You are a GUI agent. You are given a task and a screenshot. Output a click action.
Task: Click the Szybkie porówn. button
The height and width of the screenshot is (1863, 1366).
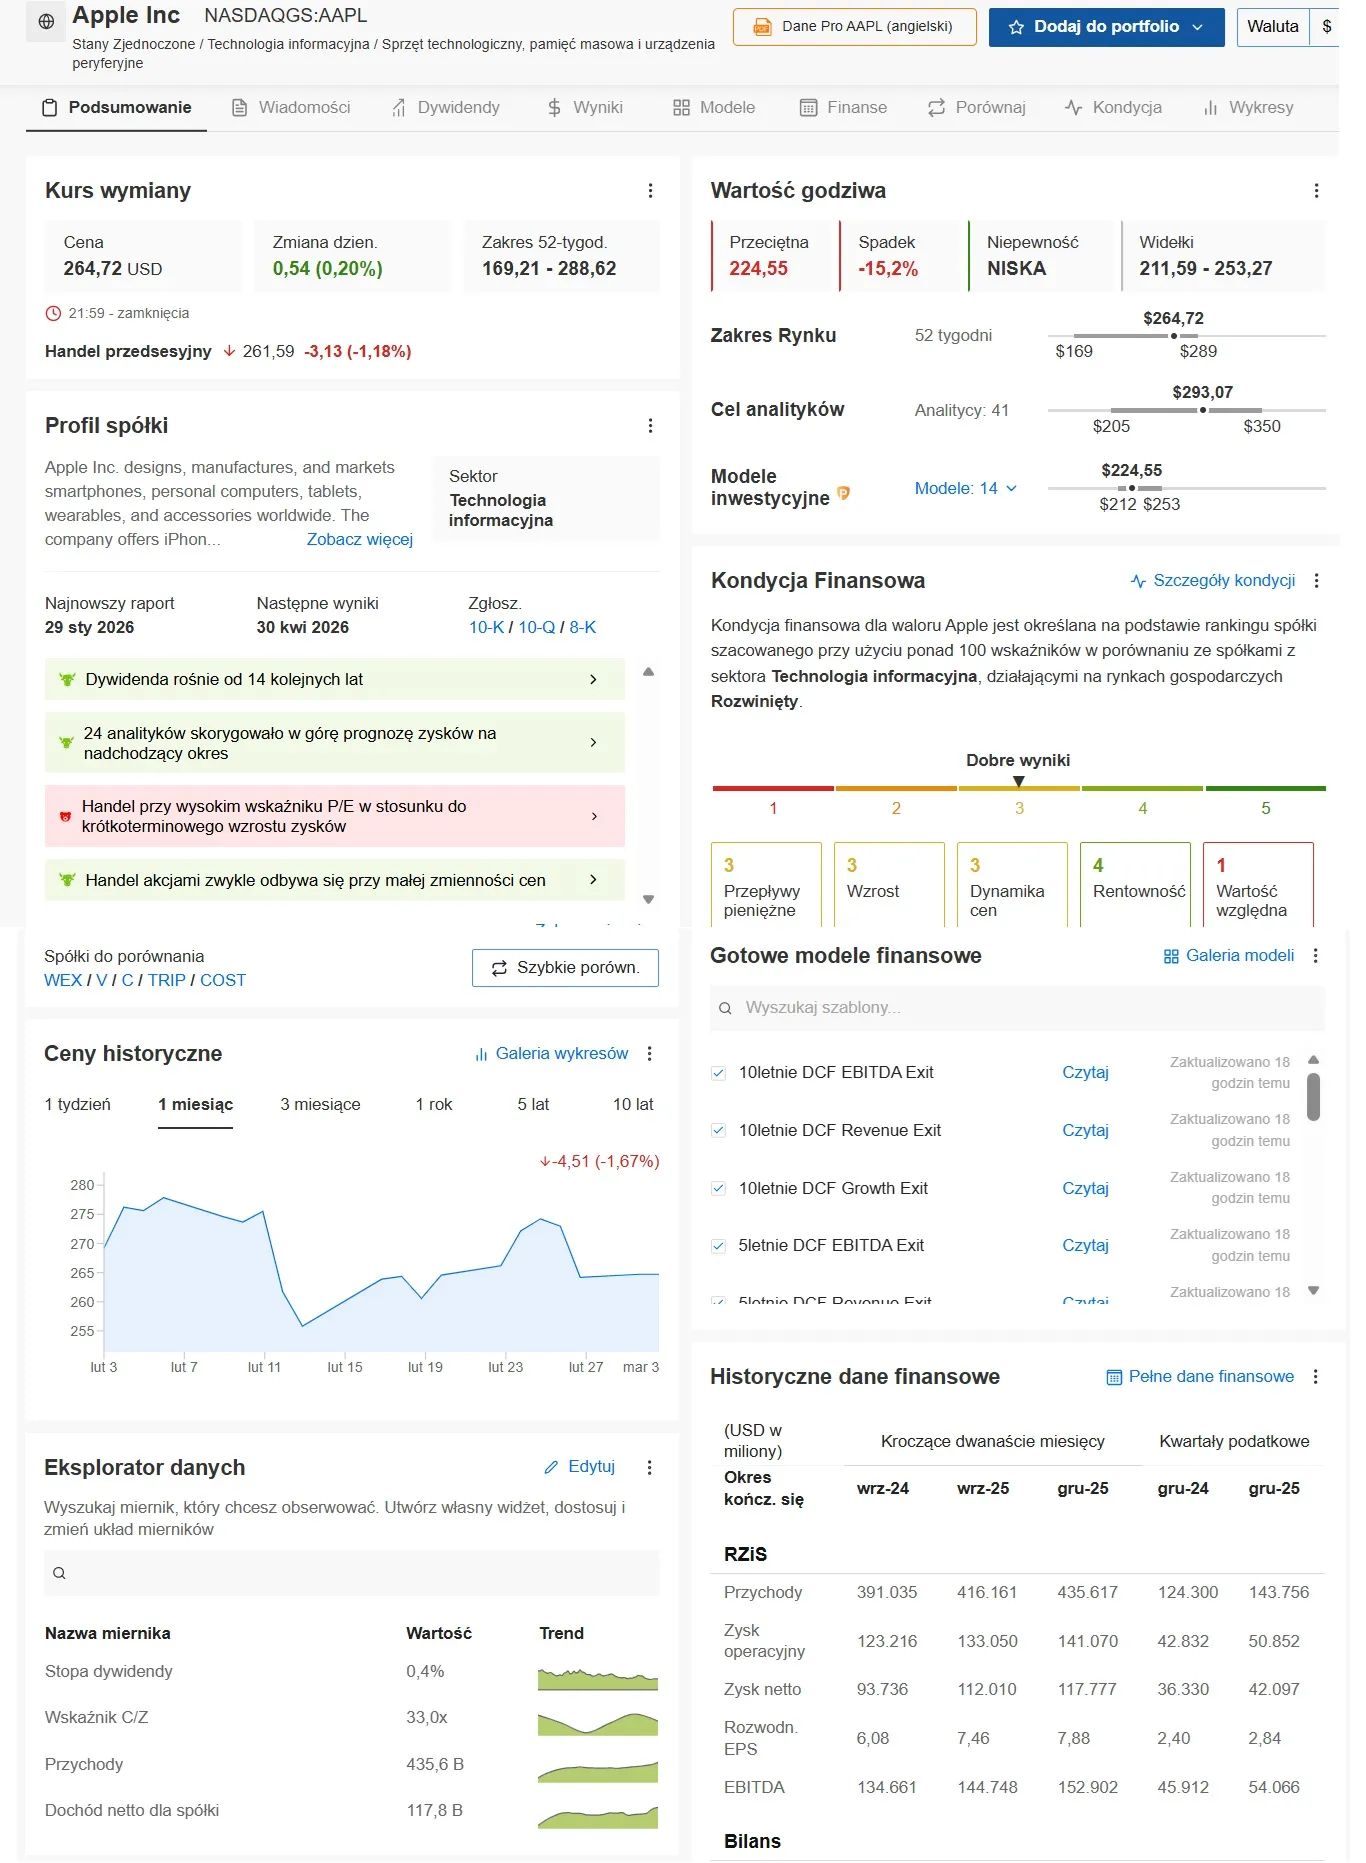click(x=565, y=968)
